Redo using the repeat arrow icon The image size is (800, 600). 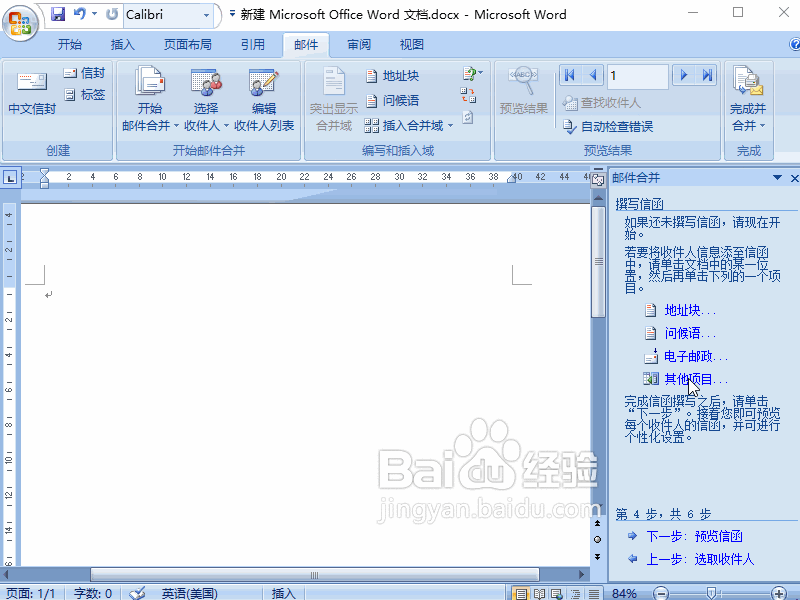coord(112,14)
